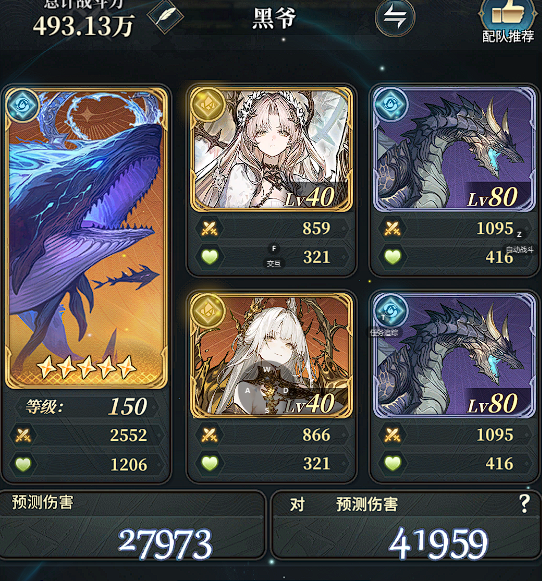The image size is (542, 581).
Task: Click the gold element badge on the Lv40 girl card with attack 859
Action: 207,105
